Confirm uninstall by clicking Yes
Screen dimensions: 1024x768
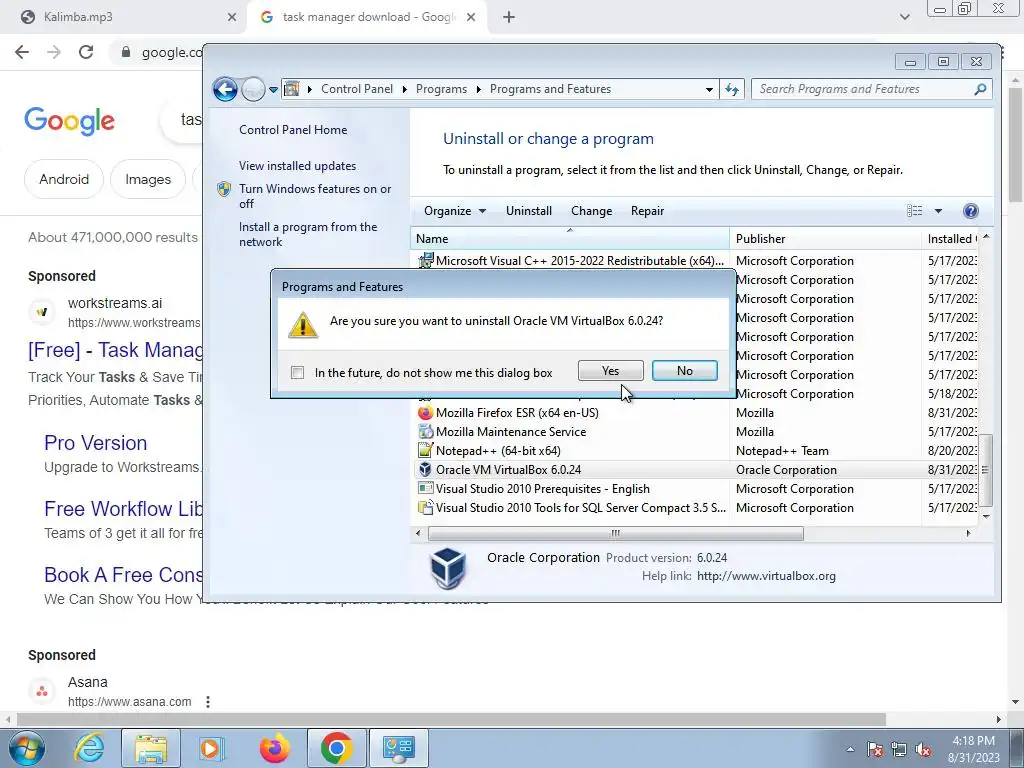[610, 371]
